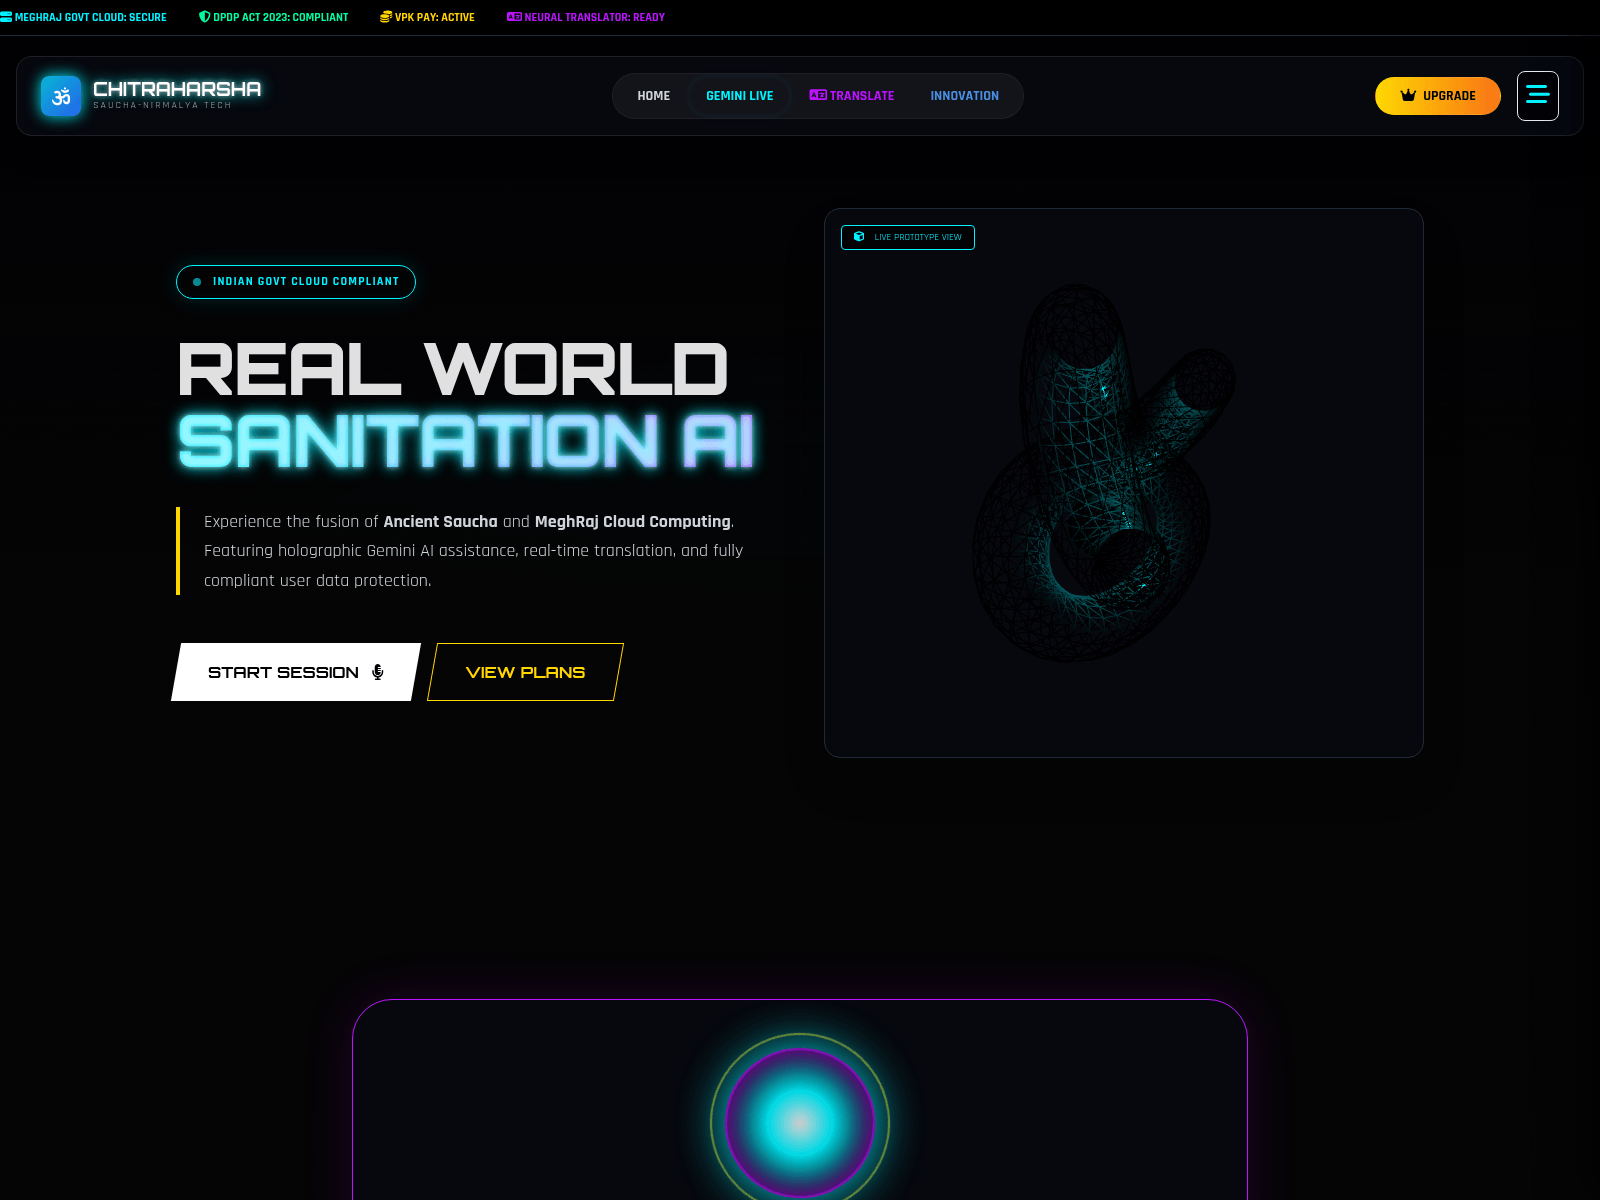Click the 'REAL WORLD' heading
Viewport: 1600px width, 1200px height.
click(x=453, y=370)
